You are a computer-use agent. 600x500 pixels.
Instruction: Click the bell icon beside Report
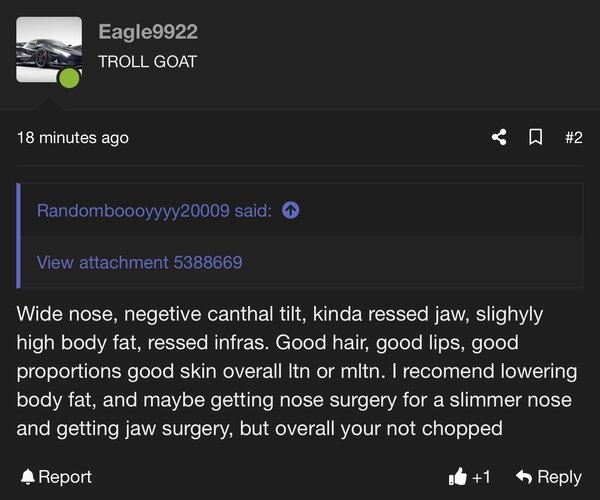[x=28, y=477]
